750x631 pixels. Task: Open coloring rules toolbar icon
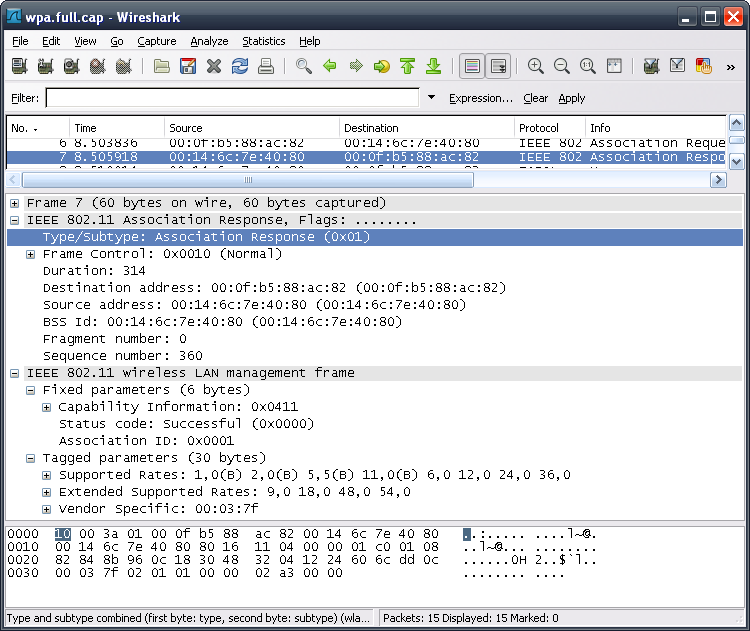click(x=704, y=66)
